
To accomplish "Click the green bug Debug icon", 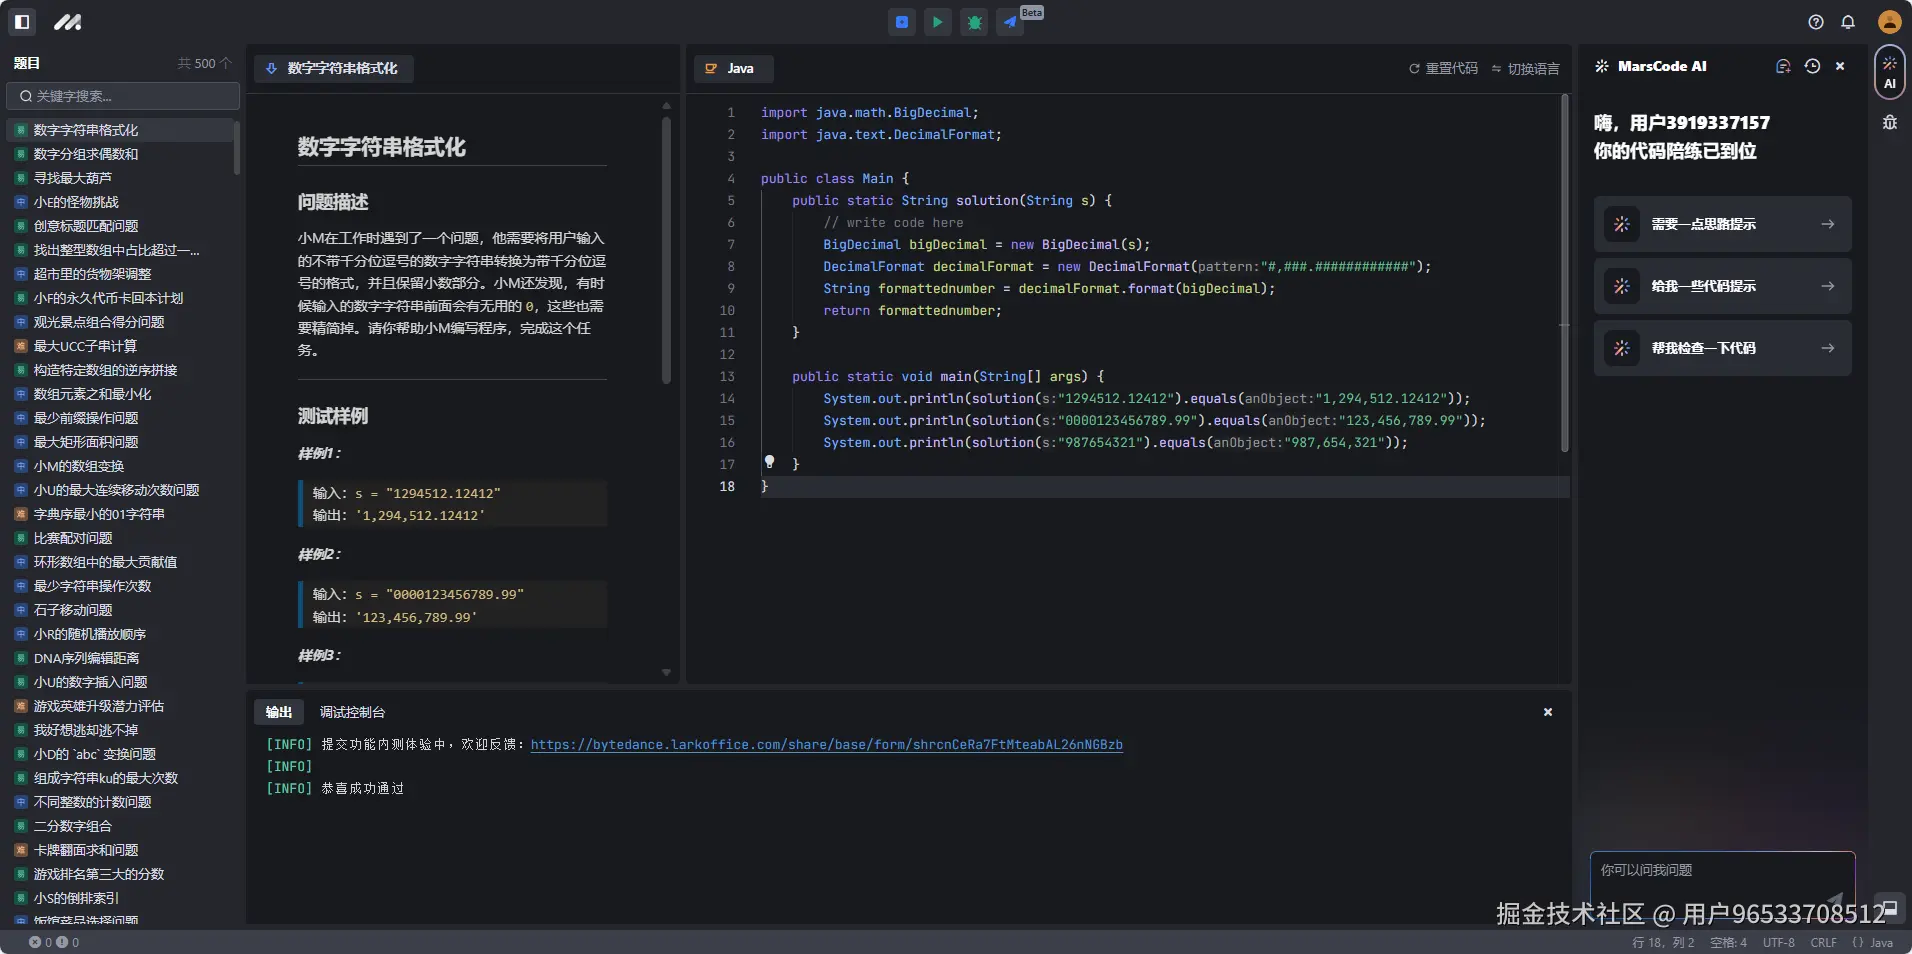I will coord(974,22).
